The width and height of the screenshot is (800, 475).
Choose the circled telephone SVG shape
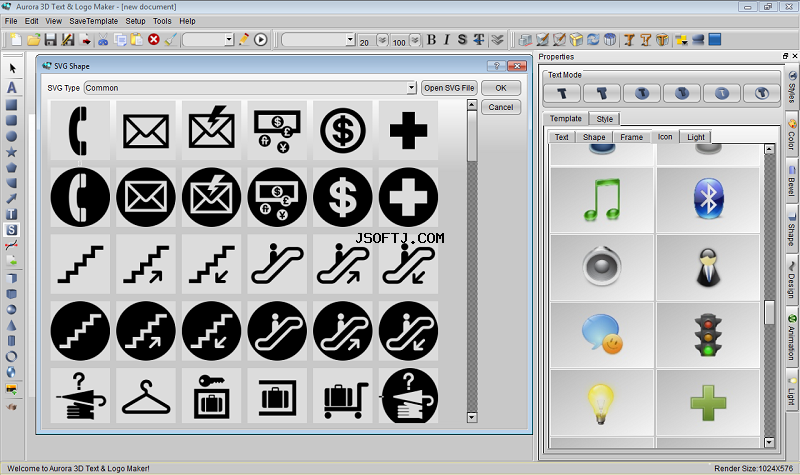[80, 197]
